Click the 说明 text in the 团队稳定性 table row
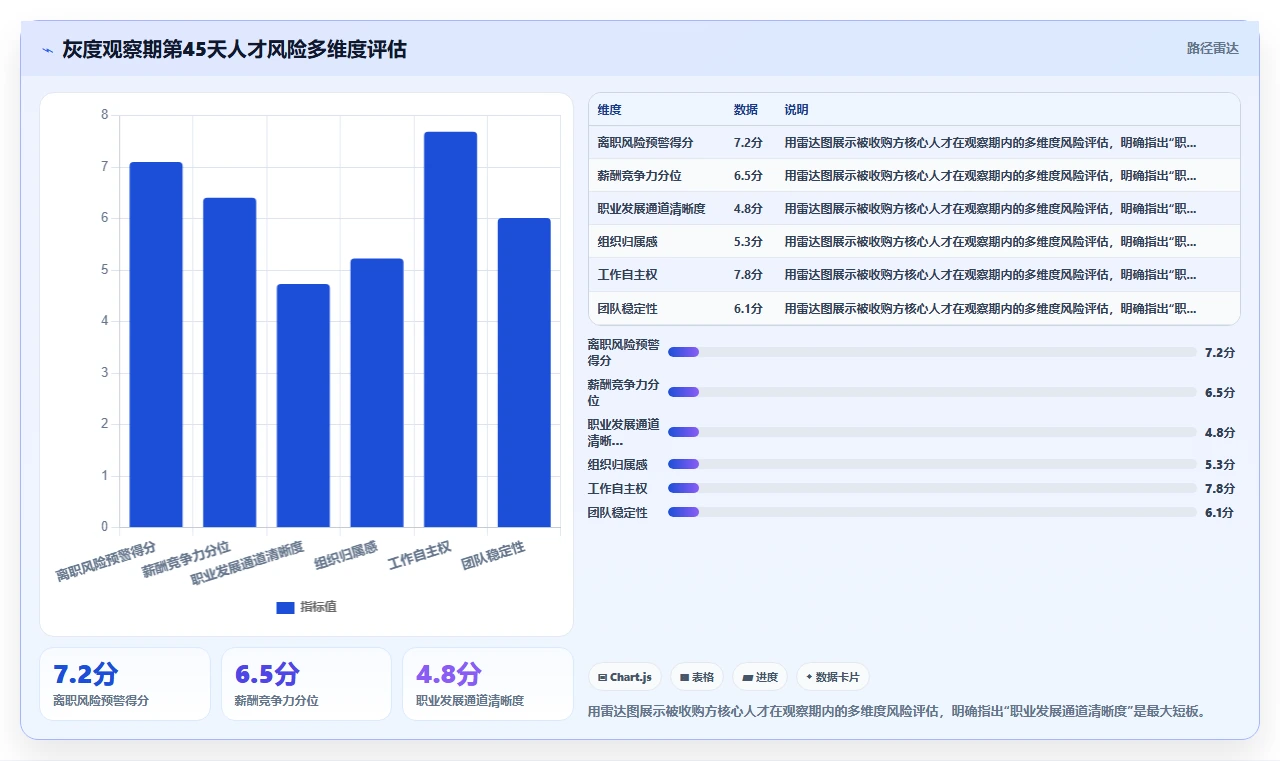The width and height of the screenshot is (1280, 761). coord(990,308)
